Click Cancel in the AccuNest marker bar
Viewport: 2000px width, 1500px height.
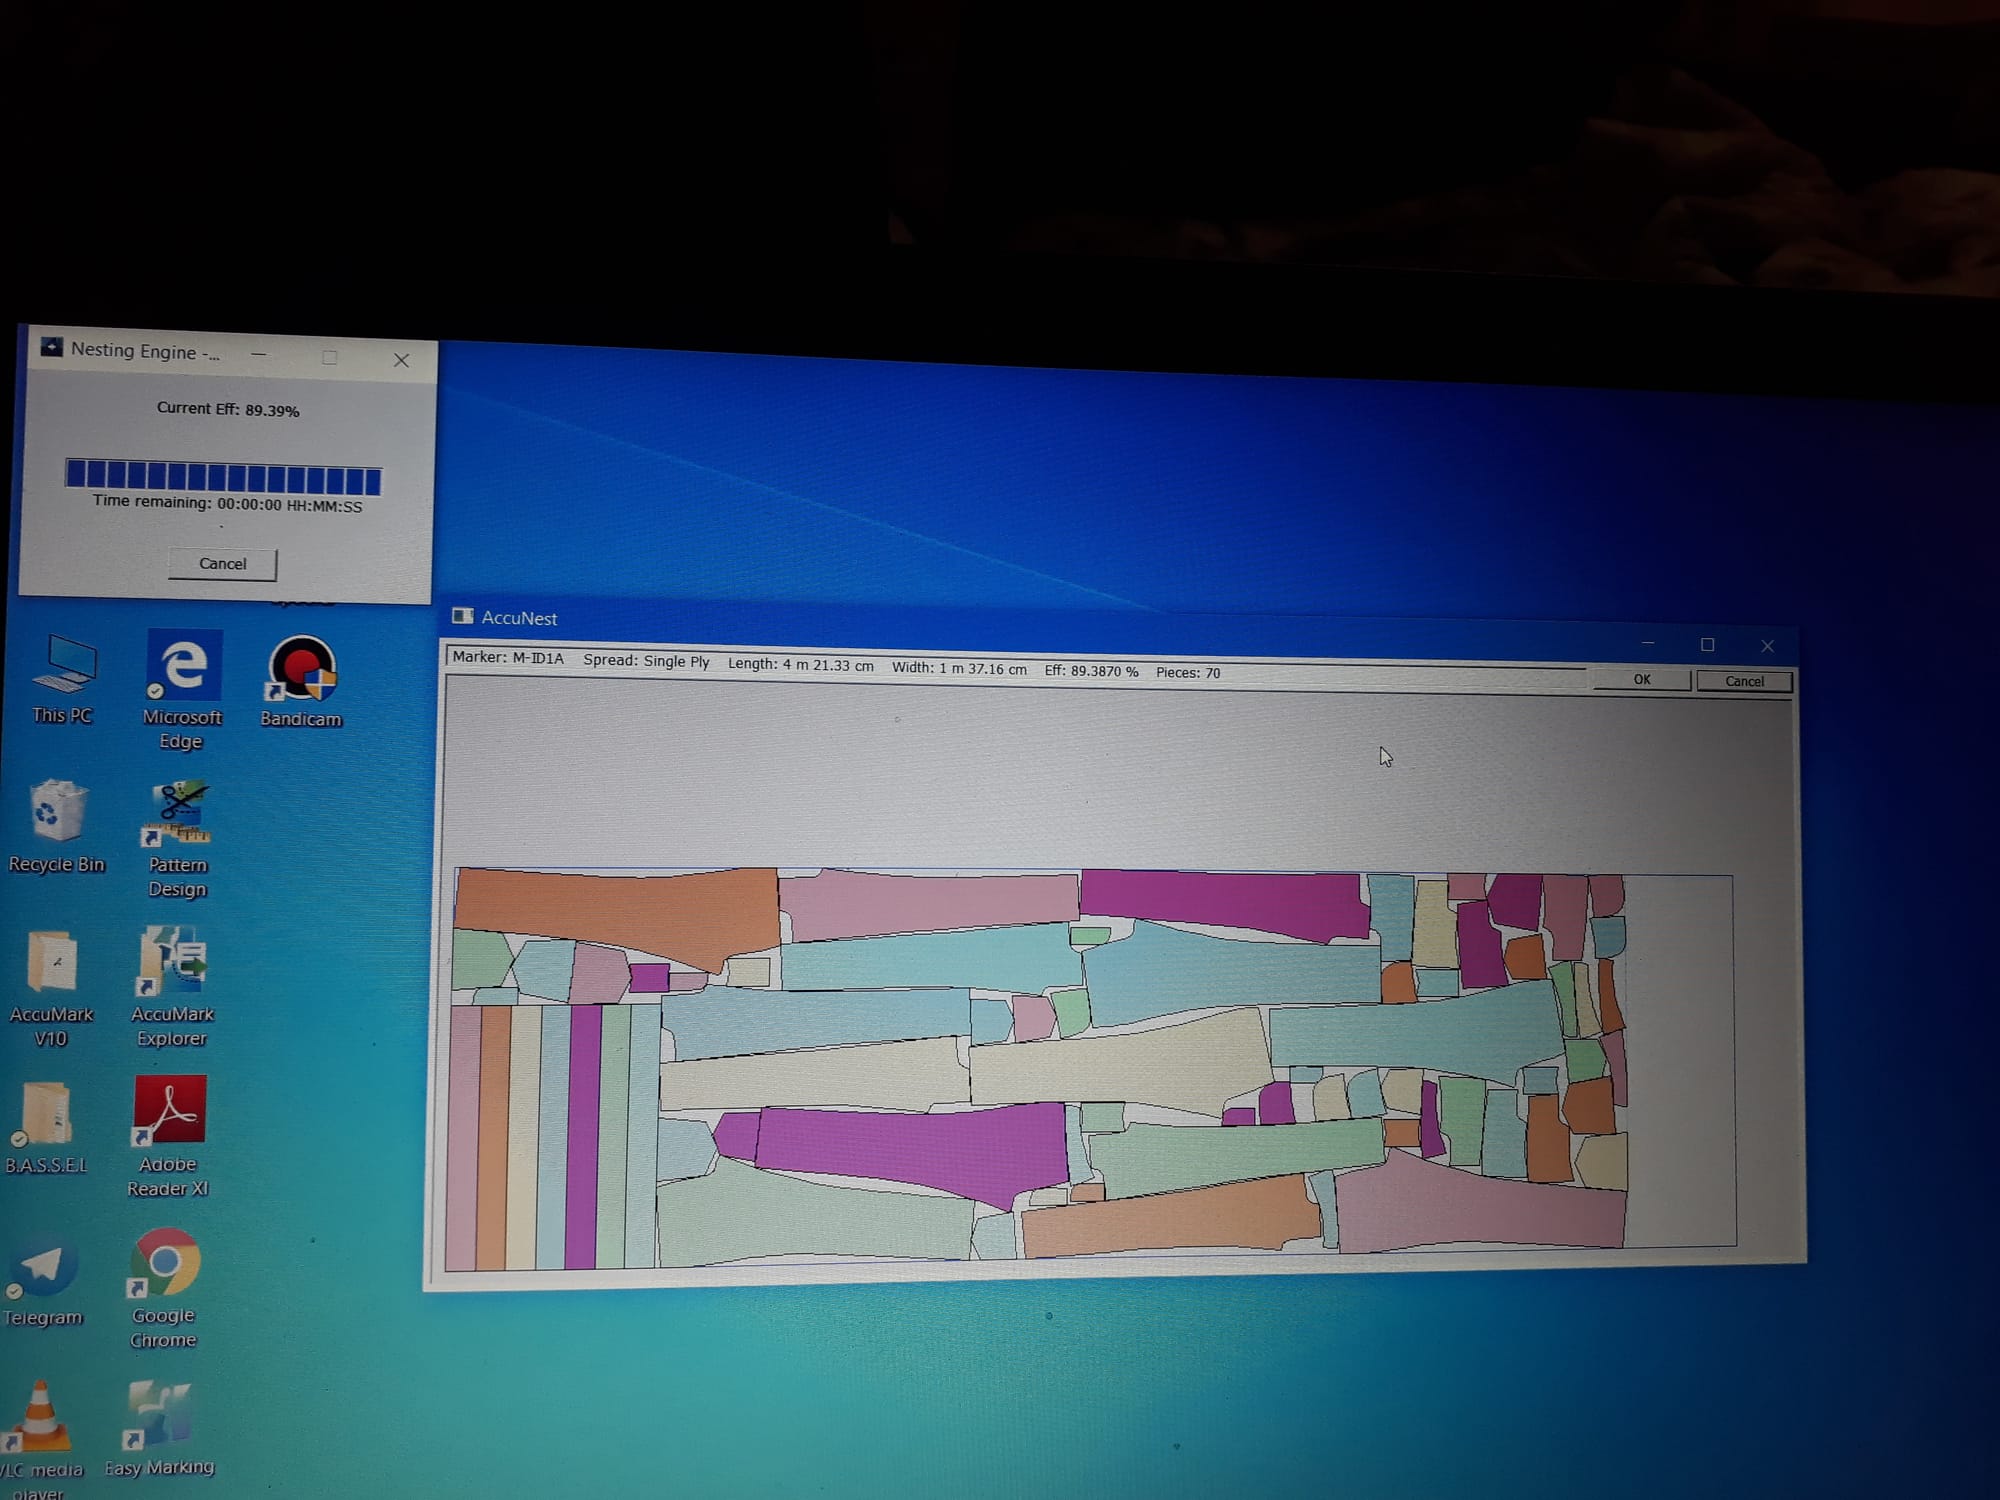point(1744,682)
